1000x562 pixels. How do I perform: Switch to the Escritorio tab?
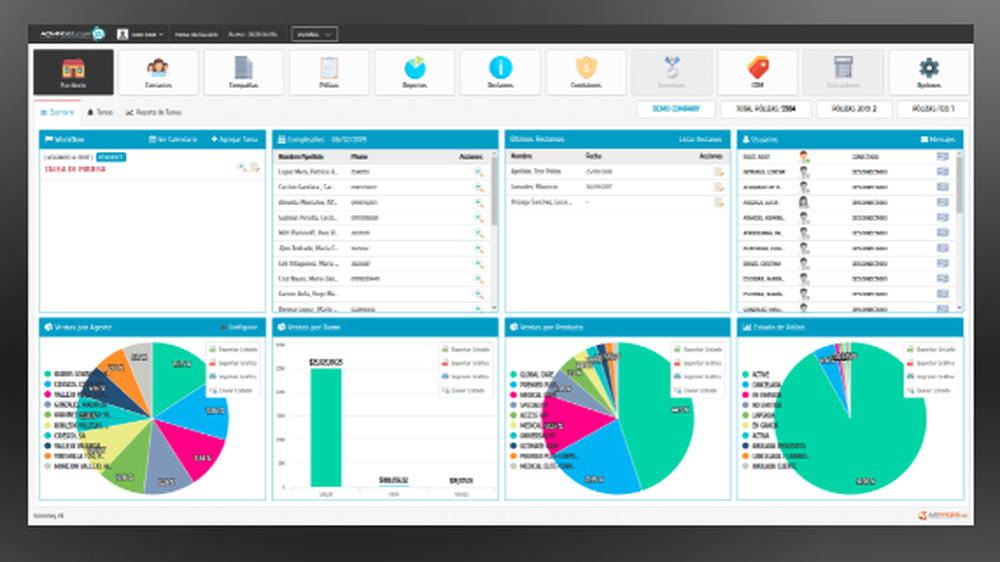pyautogui.click(x=57, y=112)
